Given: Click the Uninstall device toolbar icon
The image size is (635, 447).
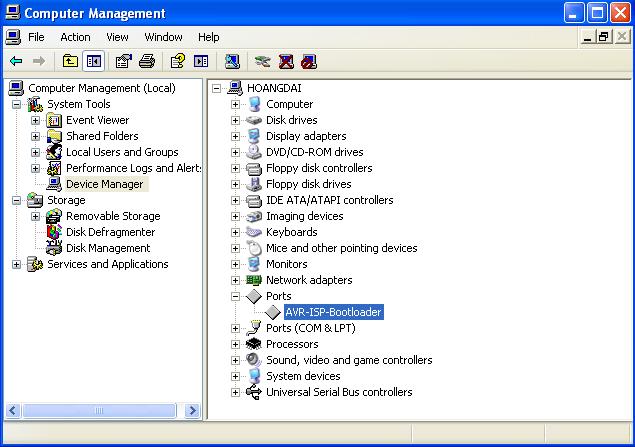Looking at the screenshot, I should 286,61.
